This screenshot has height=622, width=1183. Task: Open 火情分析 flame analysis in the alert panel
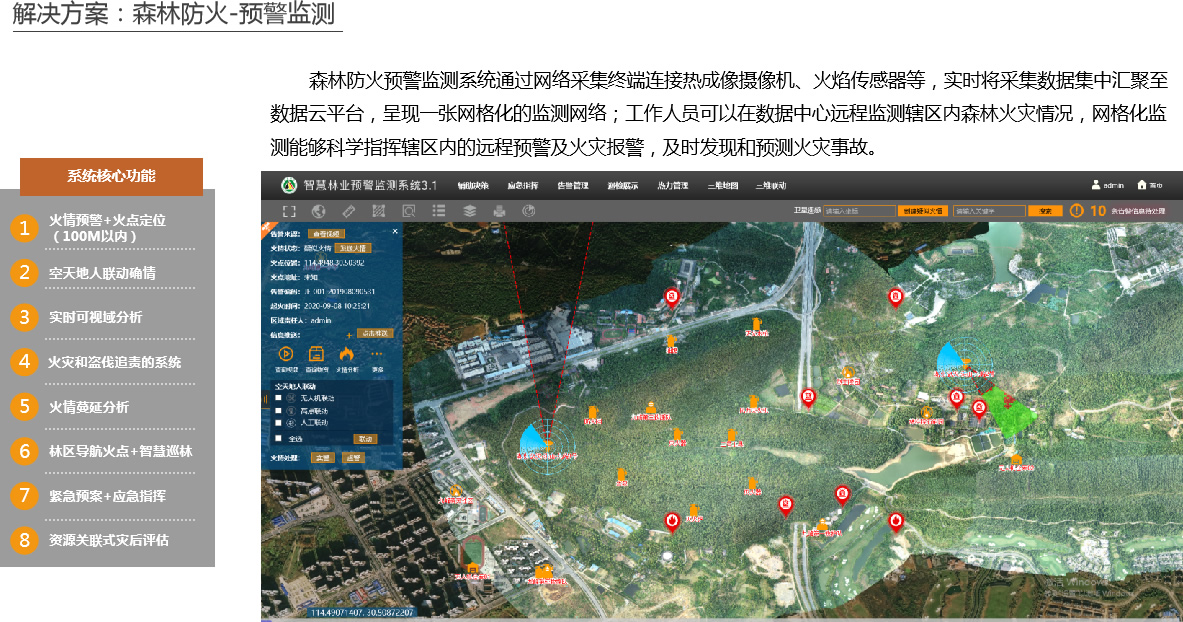click(349, 352)
